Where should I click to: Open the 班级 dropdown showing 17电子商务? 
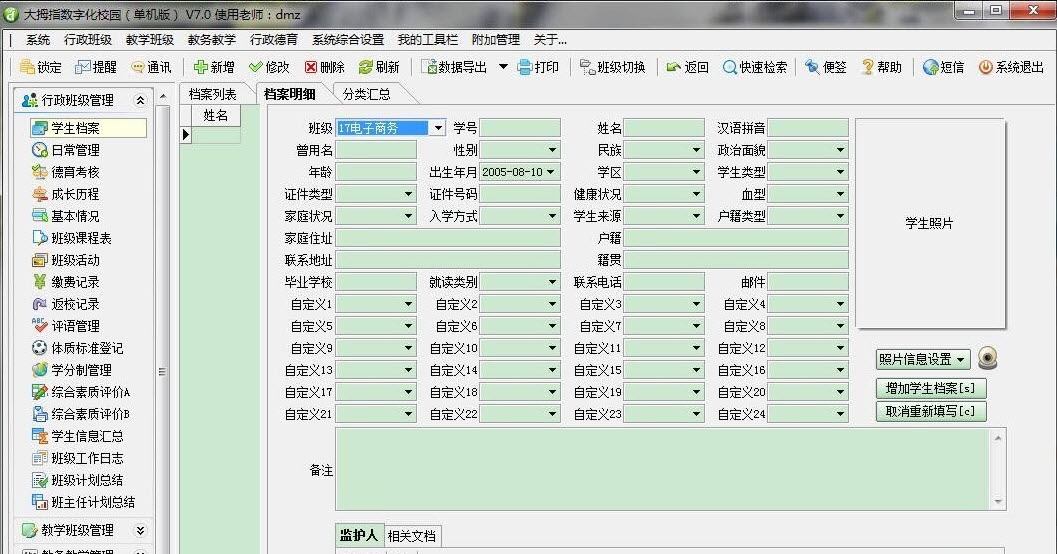click(438, 128)
